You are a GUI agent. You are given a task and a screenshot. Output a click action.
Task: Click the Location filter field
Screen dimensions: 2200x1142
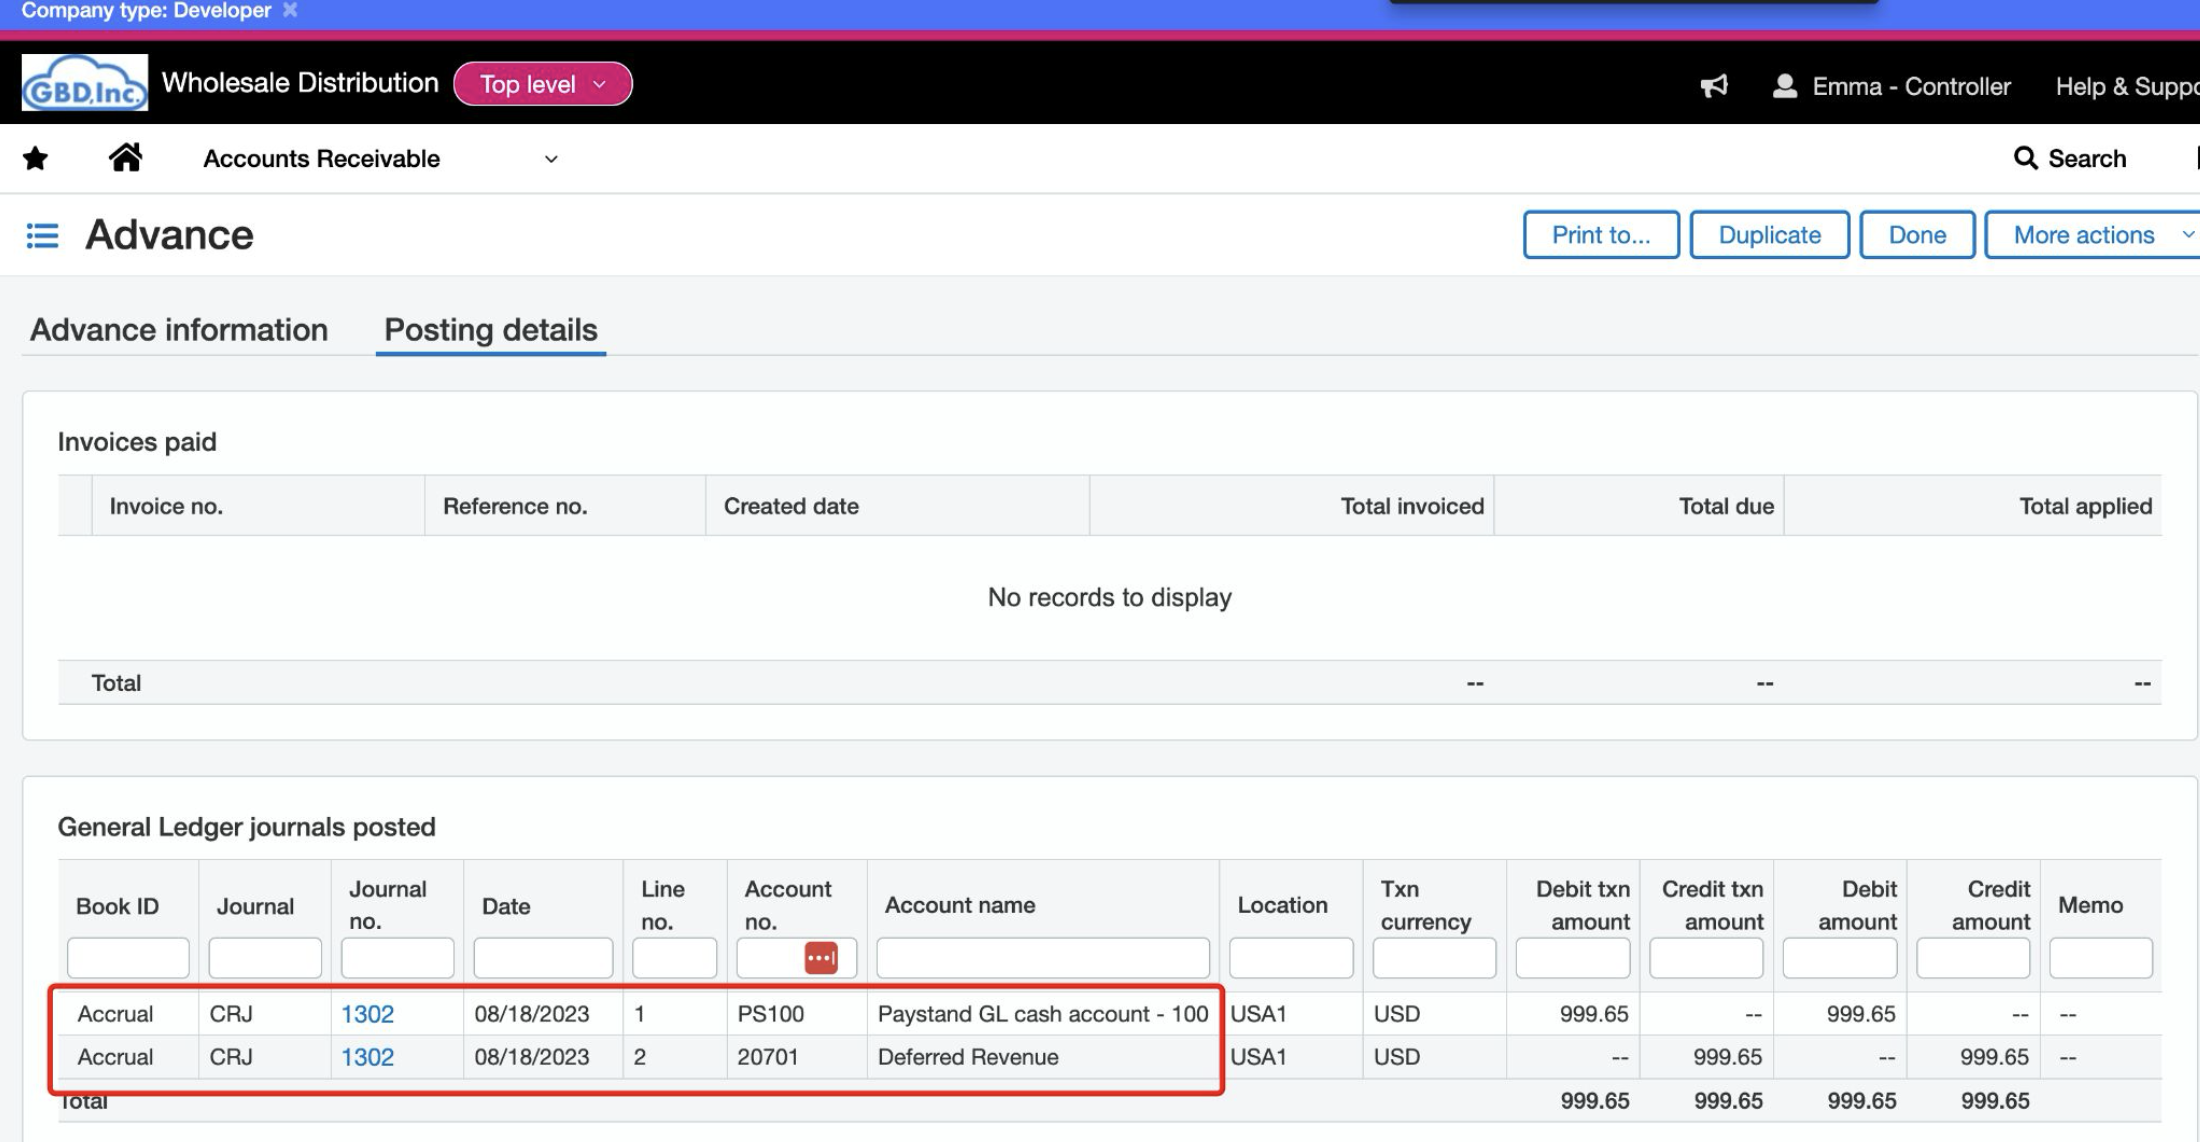(x=1291, y=958)
